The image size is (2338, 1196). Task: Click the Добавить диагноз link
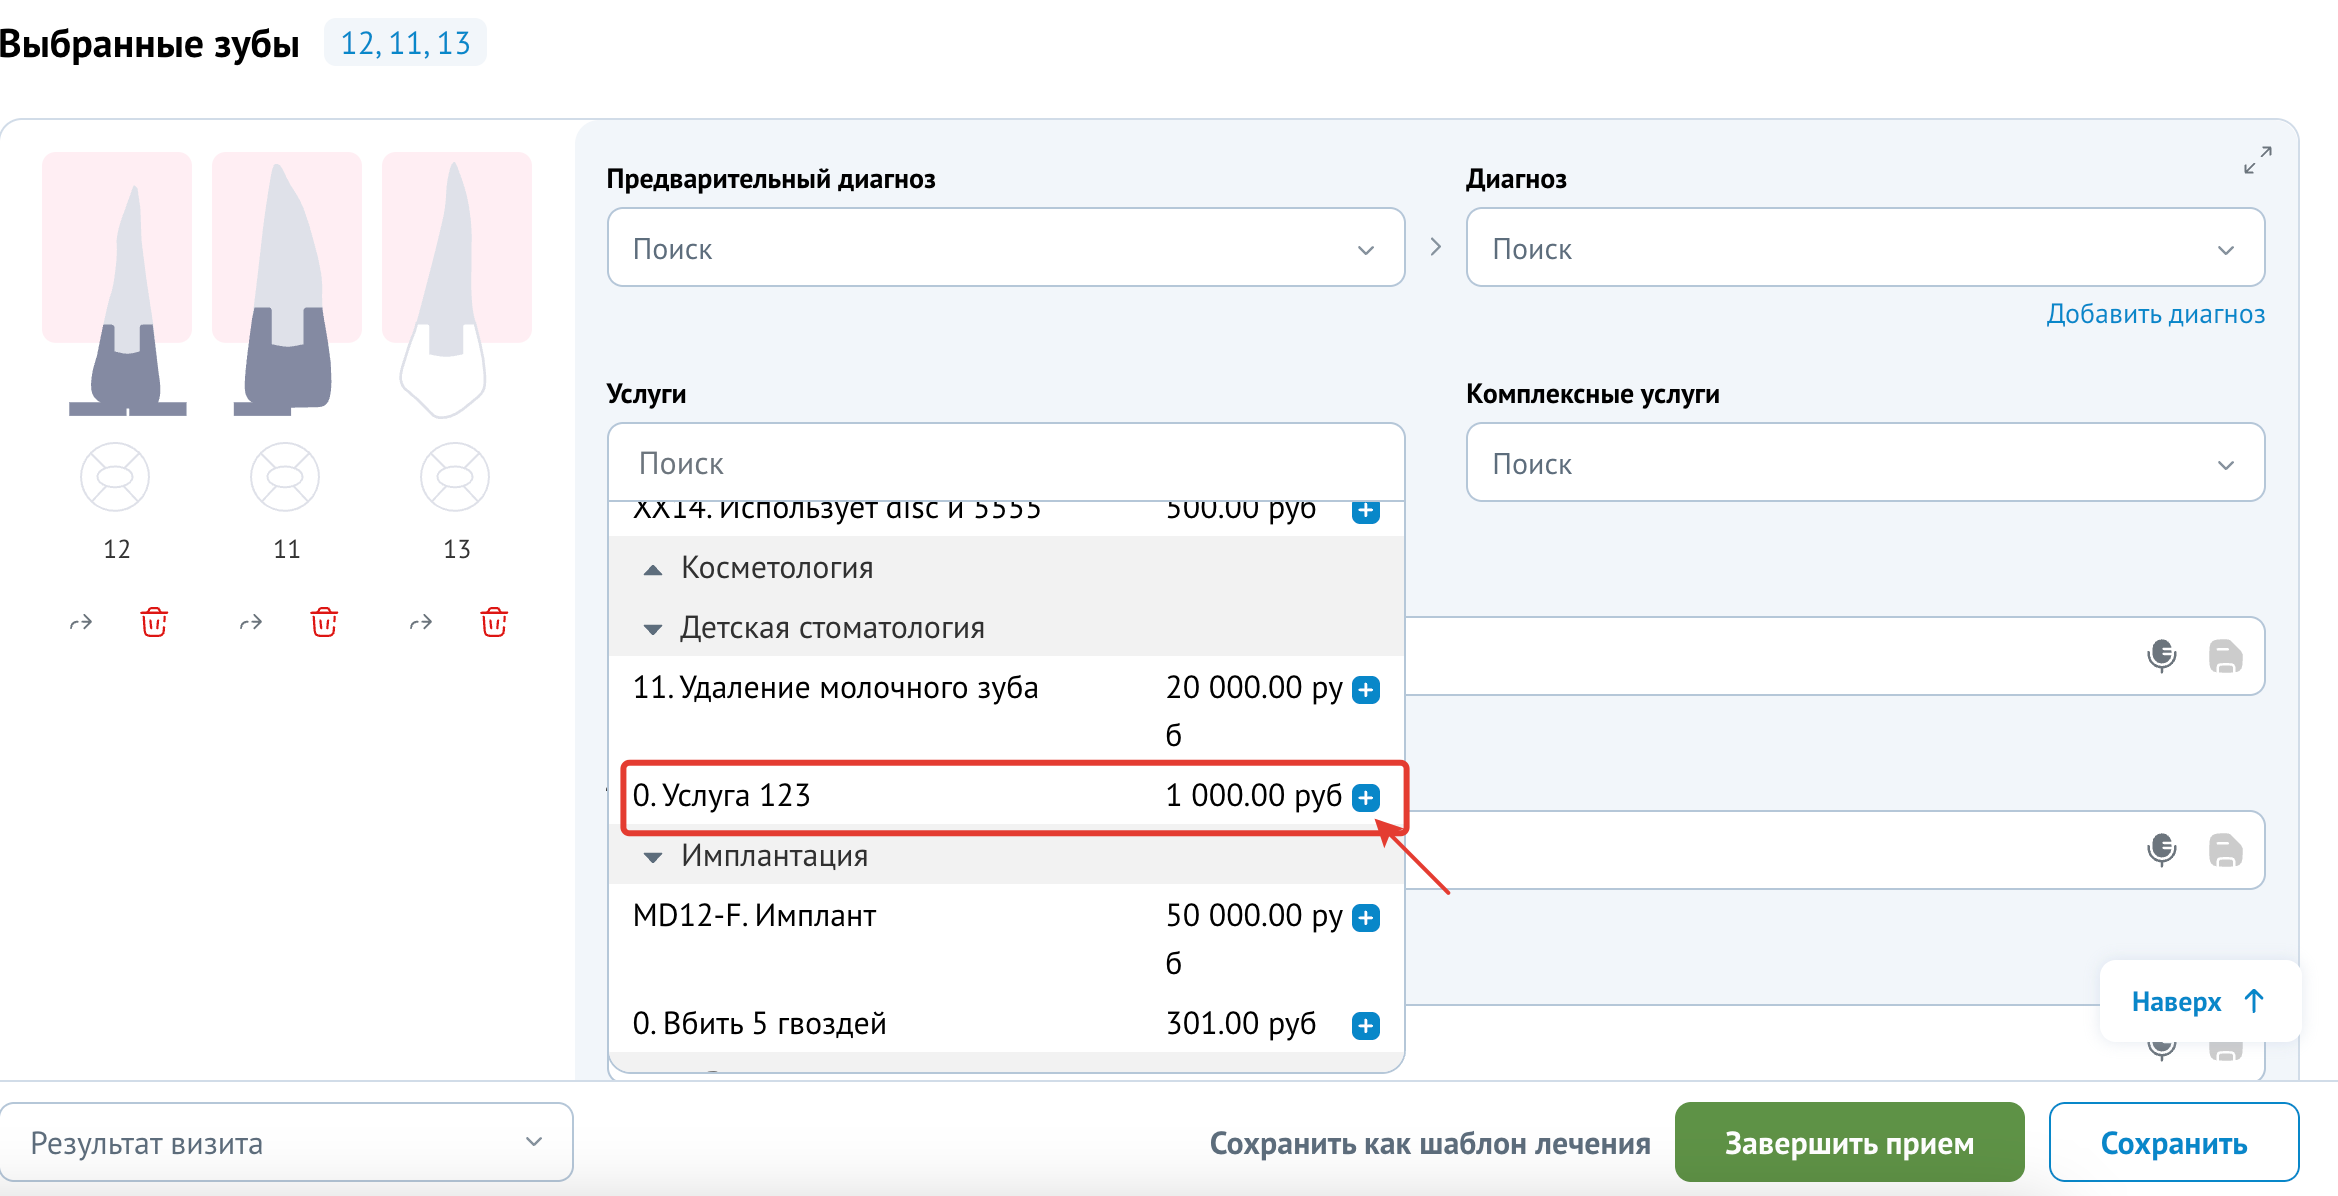click(2155, 314)
